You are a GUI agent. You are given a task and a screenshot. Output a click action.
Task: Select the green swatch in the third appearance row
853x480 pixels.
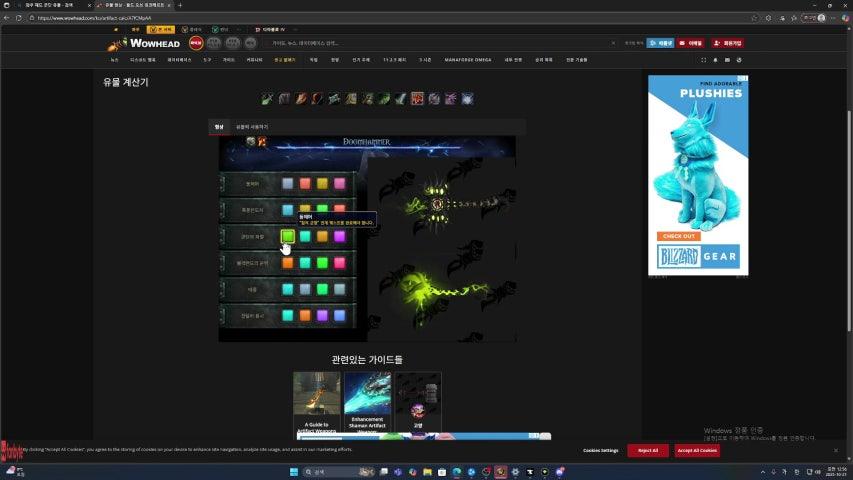[288, 236]
